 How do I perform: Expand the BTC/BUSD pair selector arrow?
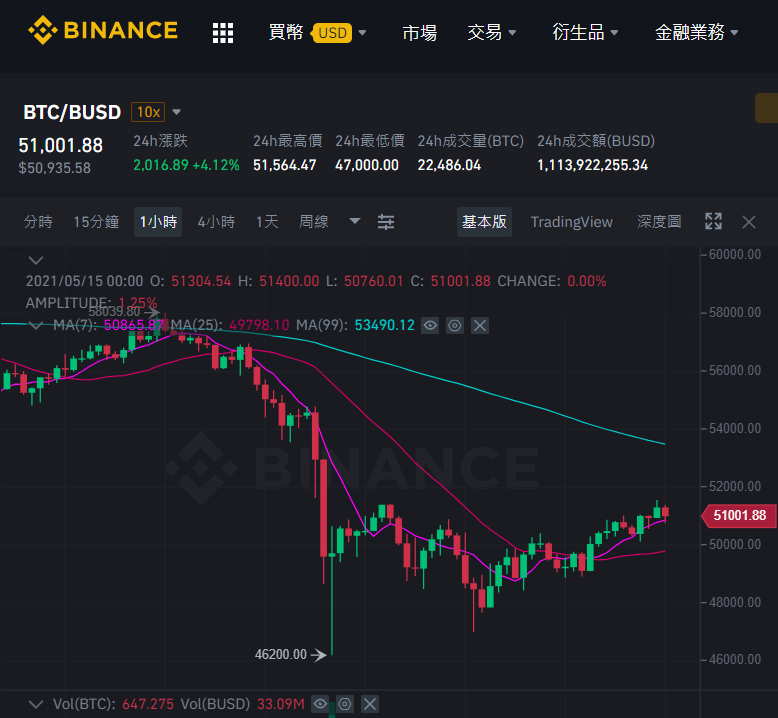pyautogui.click(x=176, y=112)
